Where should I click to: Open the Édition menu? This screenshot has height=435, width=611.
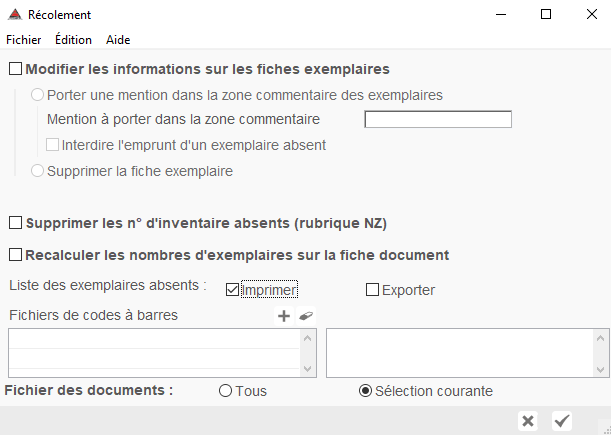[x=73, y=40]
